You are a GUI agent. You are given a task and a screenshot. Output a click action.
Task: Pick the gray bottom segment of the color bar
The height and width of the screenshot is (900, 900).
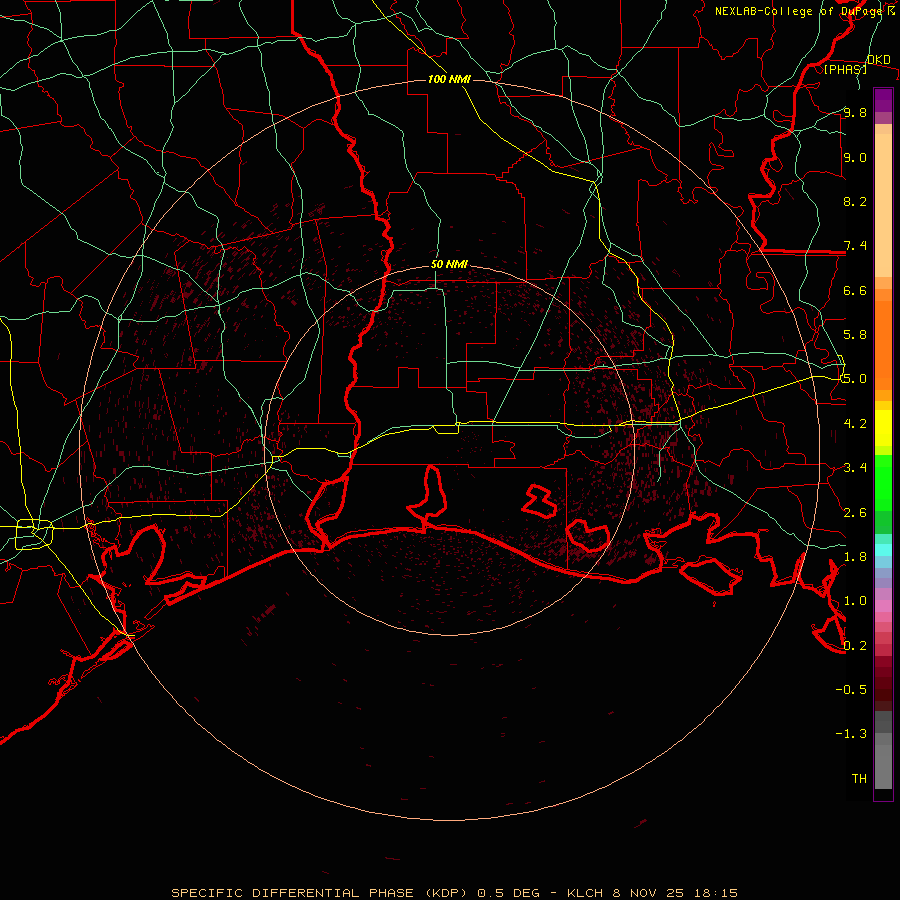[x=883, y=761]
